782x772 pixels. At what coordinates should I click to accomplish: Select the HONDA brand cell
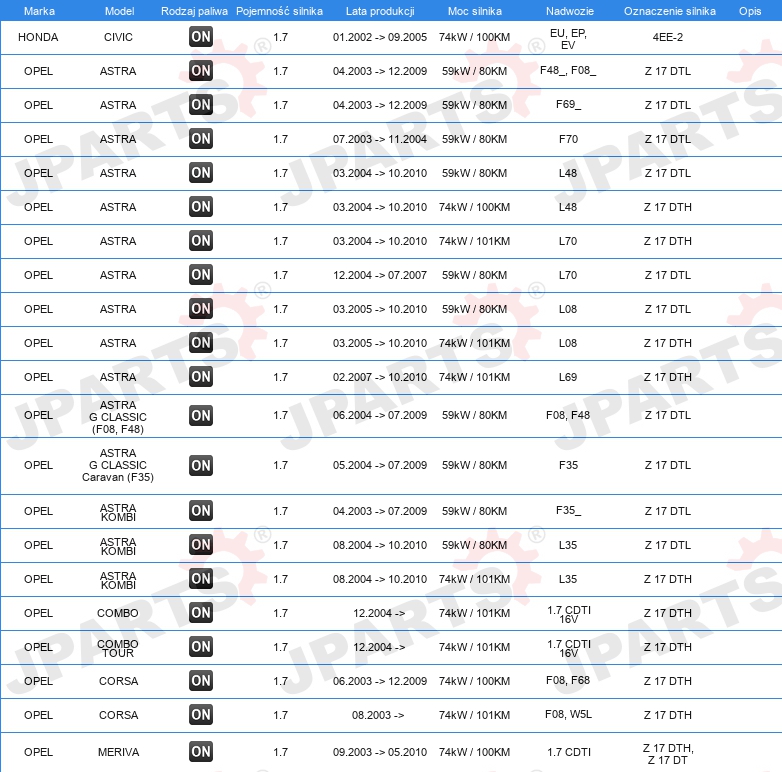point(38,37)
